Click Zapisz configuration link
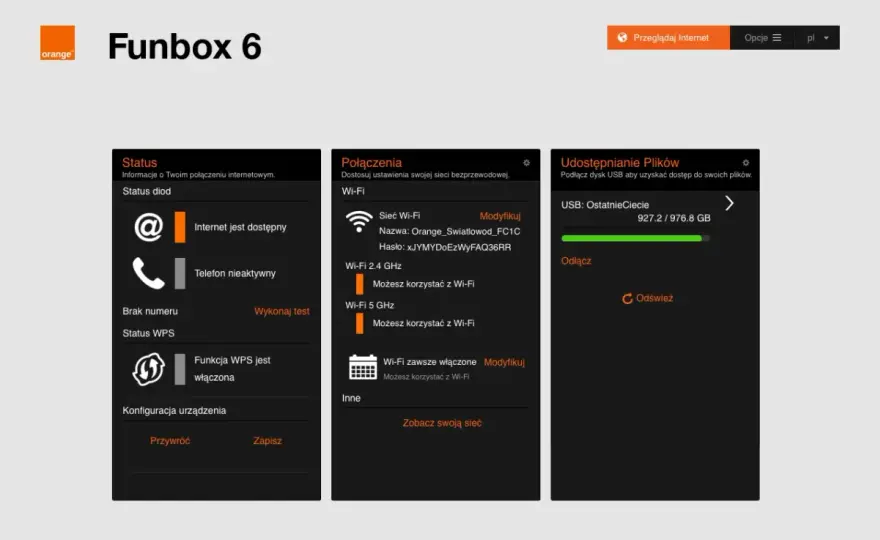 [x=267, y=441]
